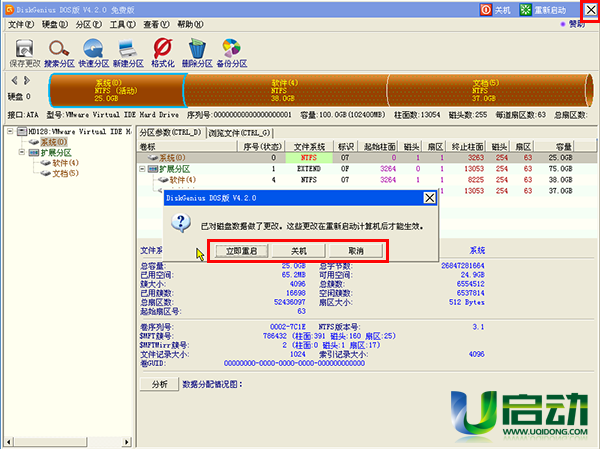Click the 格式化 format icon
600x449 pixels.
tap(163, 53)
